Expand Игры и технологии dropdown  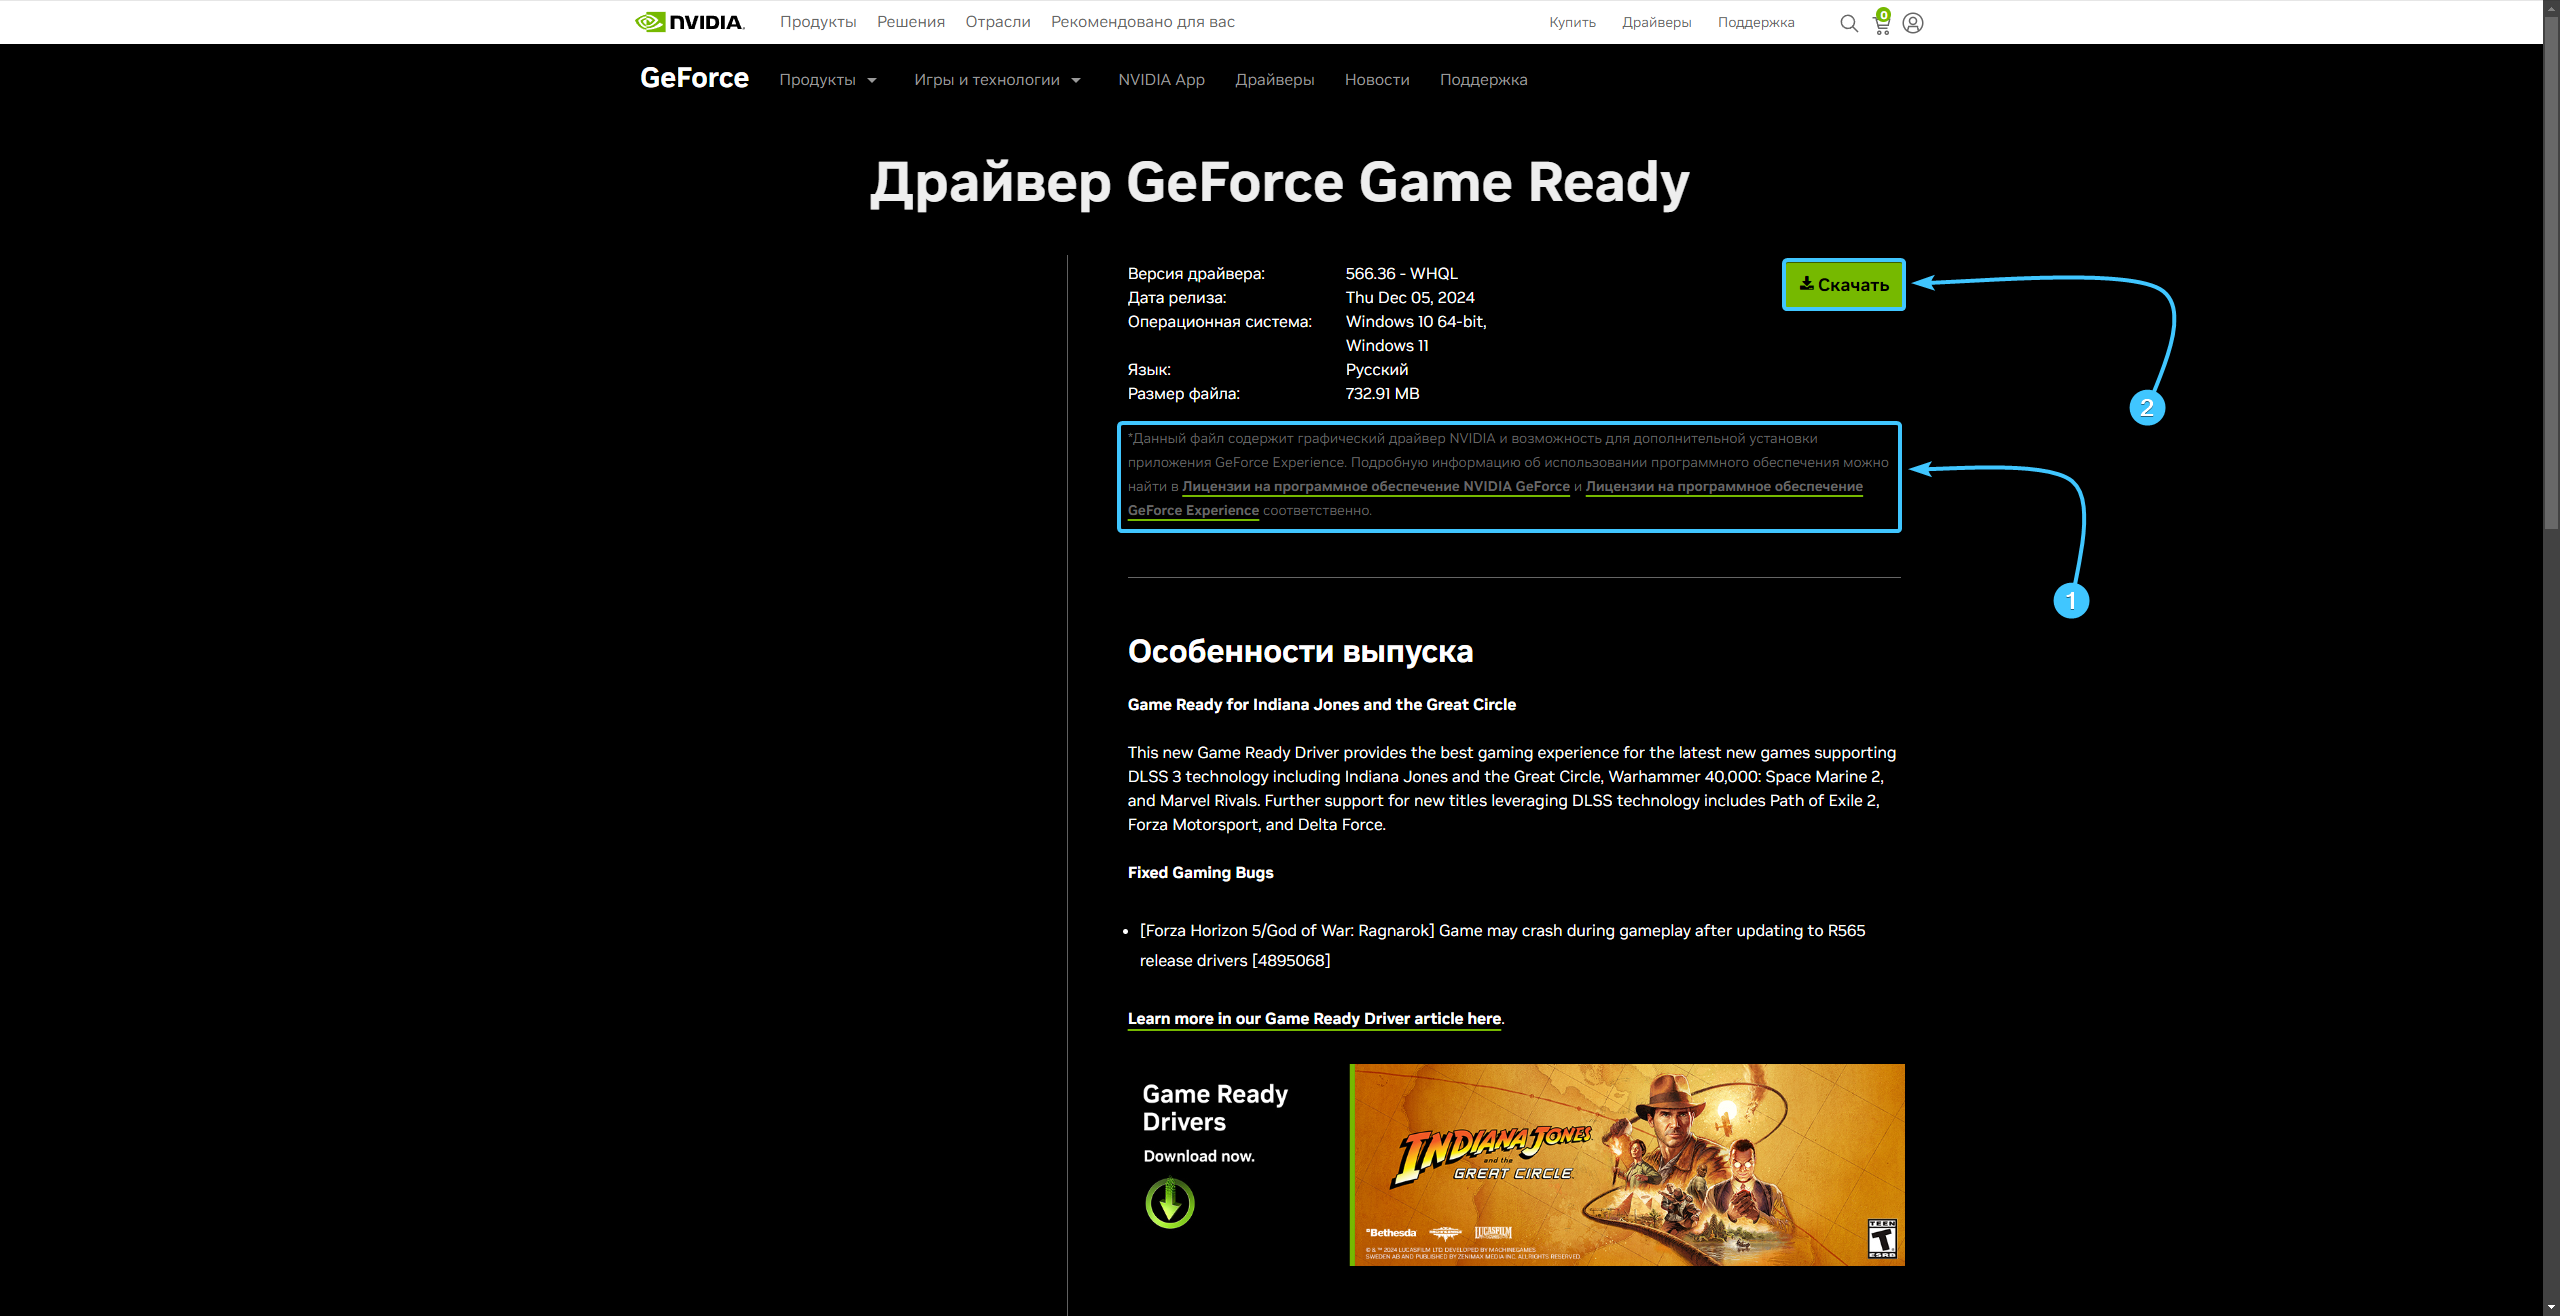[997, 80]
